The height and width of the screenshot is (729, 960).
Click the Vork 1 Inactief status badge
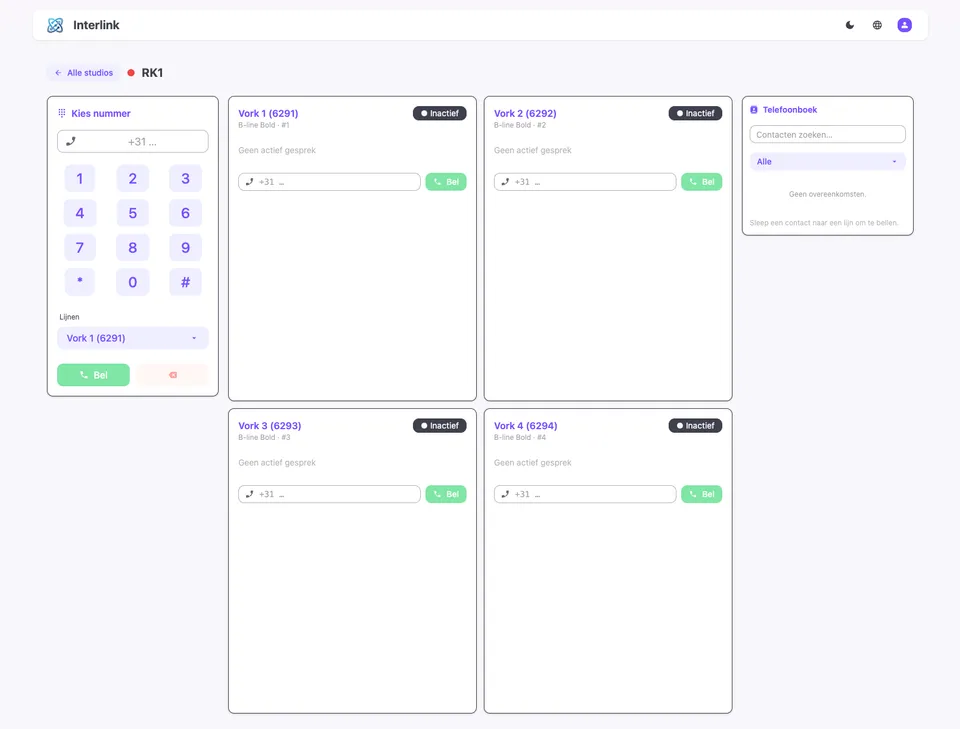440,113
